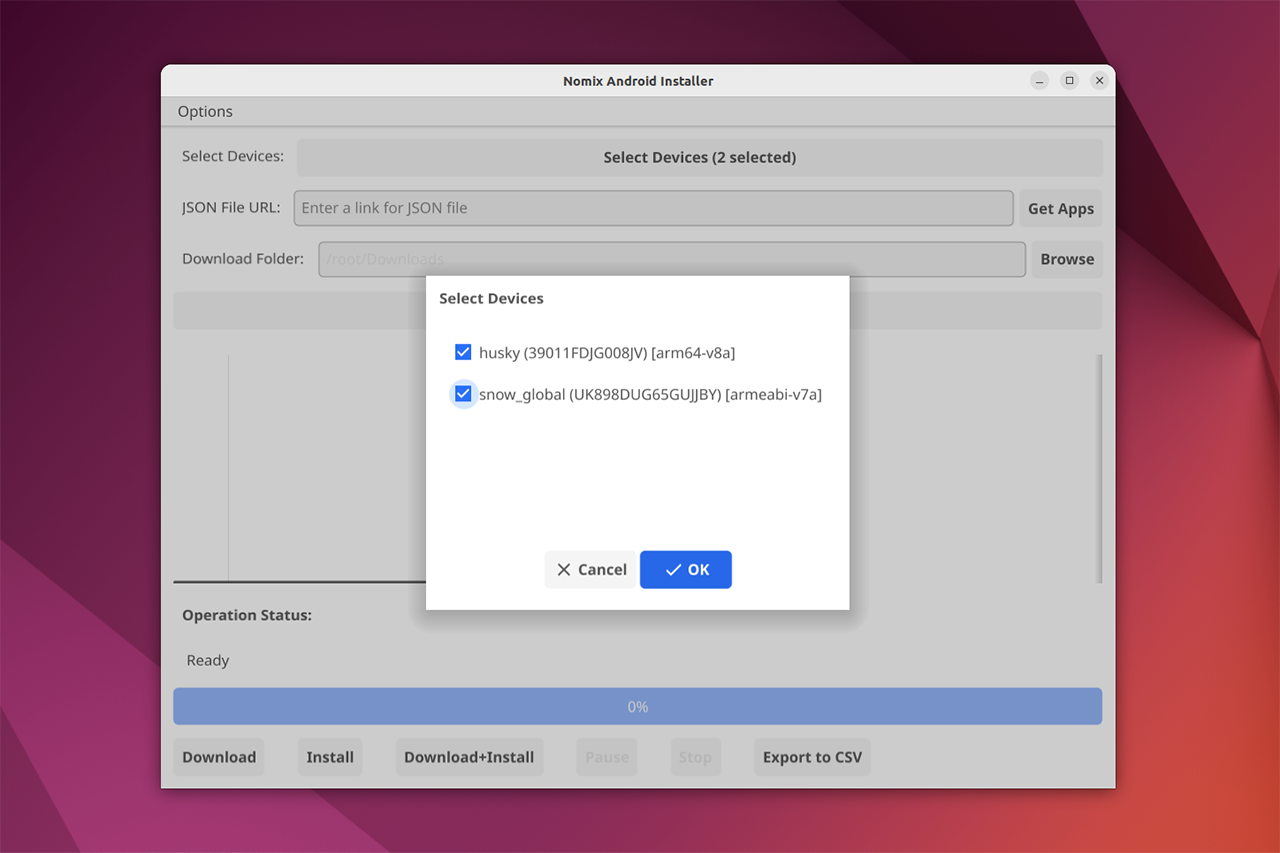Click Cancel in the Select Devices dialog

[591, 569]
